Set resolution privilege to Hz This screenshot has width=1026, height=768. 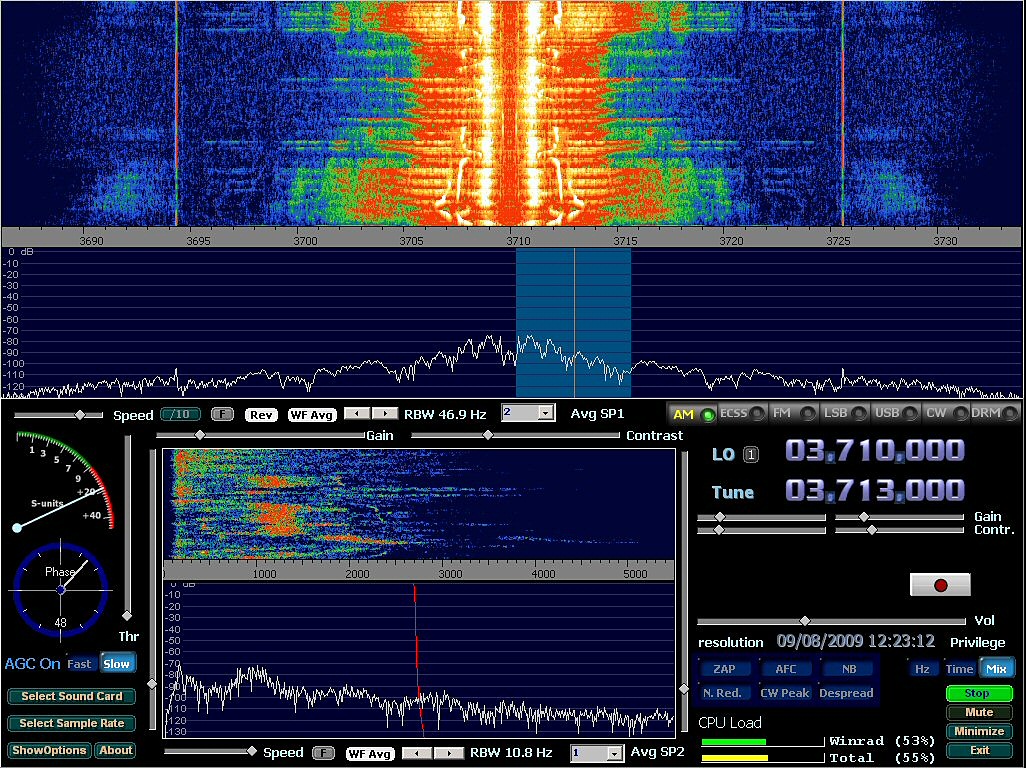[922, 669]
